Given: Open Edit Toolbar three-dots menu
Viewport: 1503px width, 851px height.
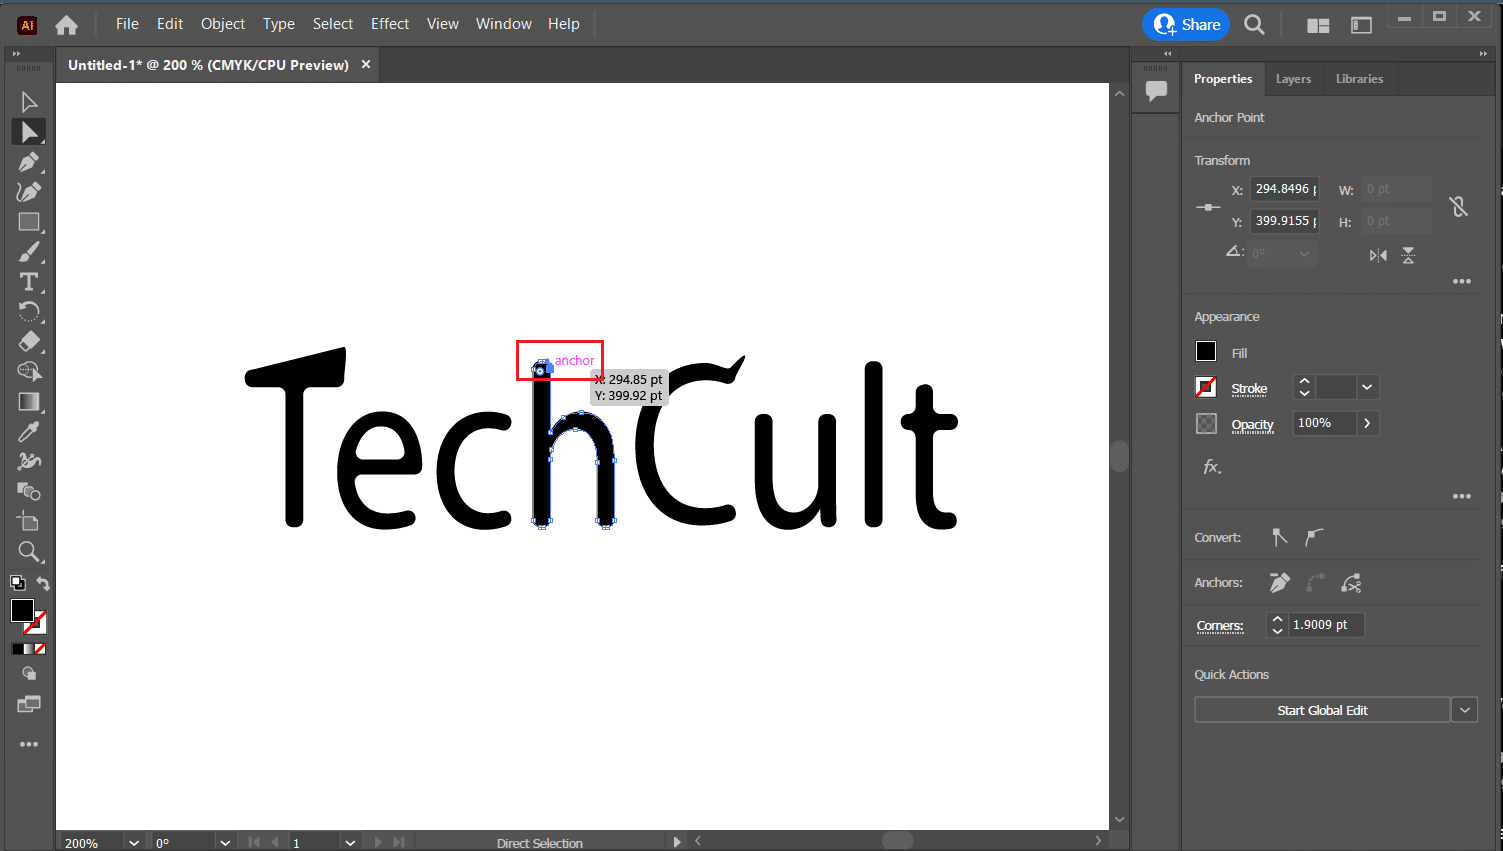Looking at the screenshot, I should point(29,744).
